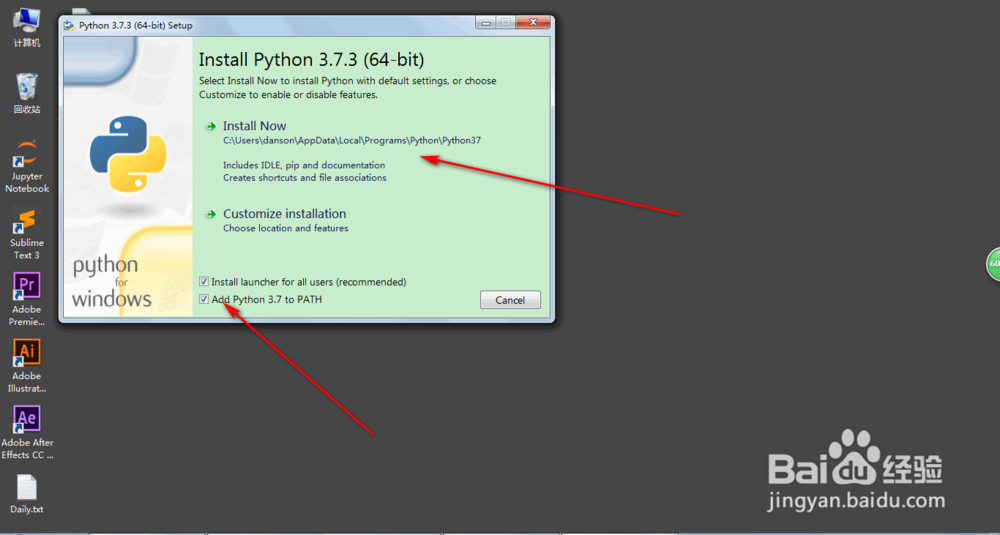Select the Adobe Illustrator desktop shortcut
This screenshot has width=1000, height=535.
click(x=27, y=366)
